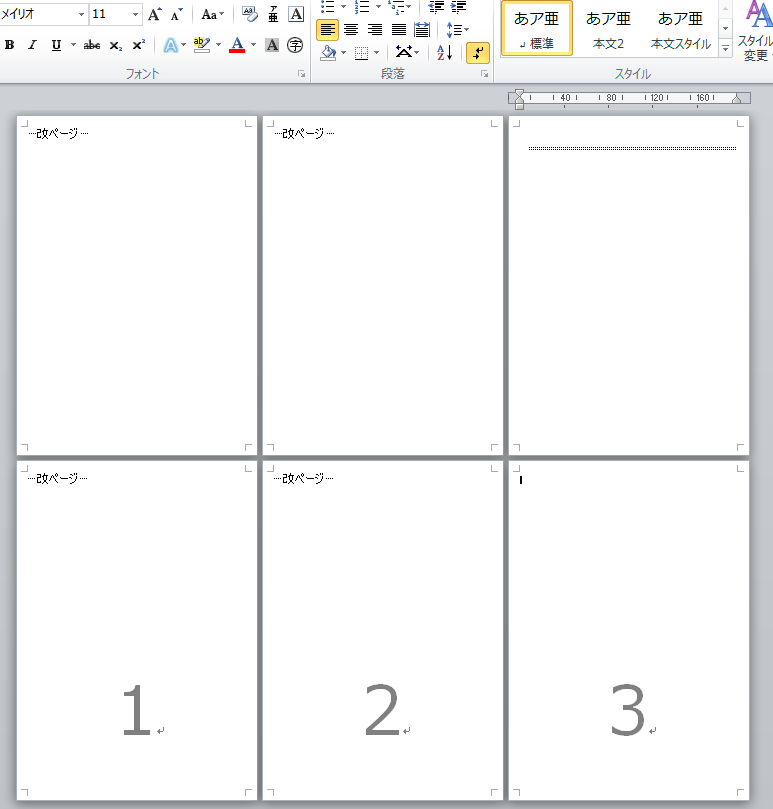
Task: Click page showing number 3
Action: [x=629, y=630]
